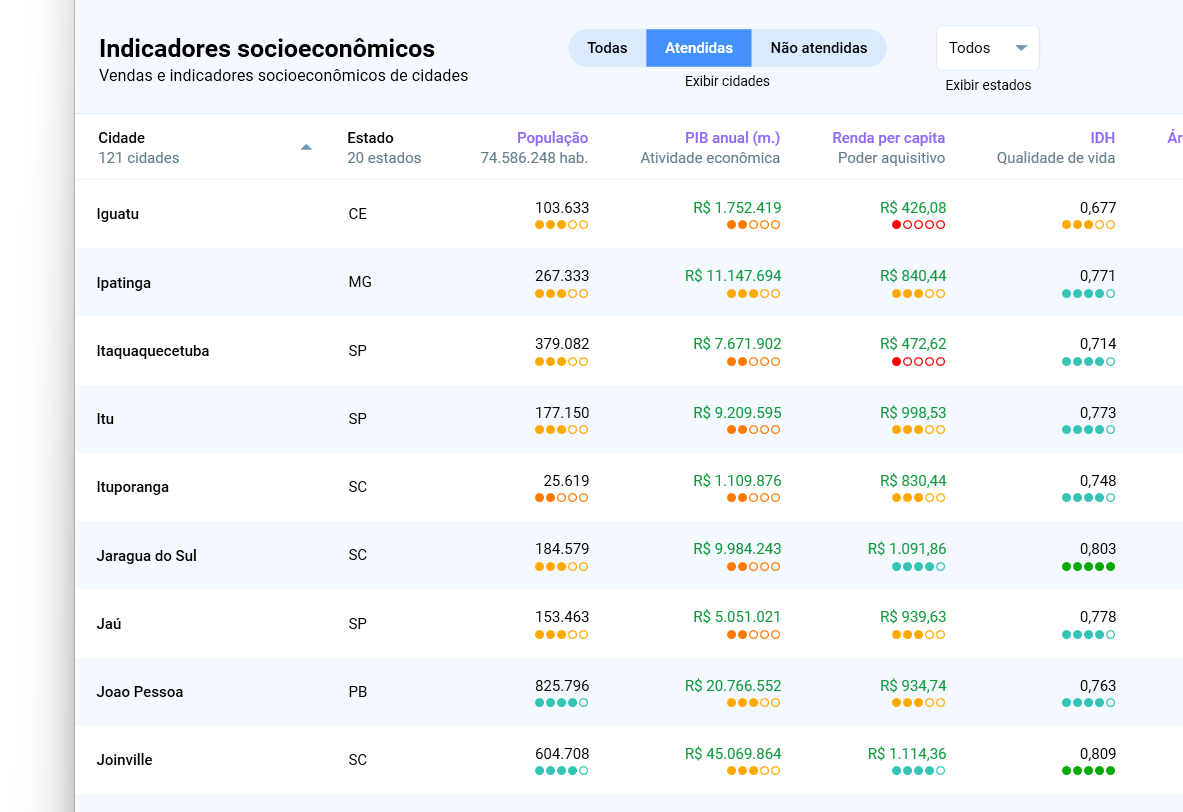This screenshot has width=1183, height=812.
Task: Click Jaú income value R$ 939,63
Action: (913, 617)
